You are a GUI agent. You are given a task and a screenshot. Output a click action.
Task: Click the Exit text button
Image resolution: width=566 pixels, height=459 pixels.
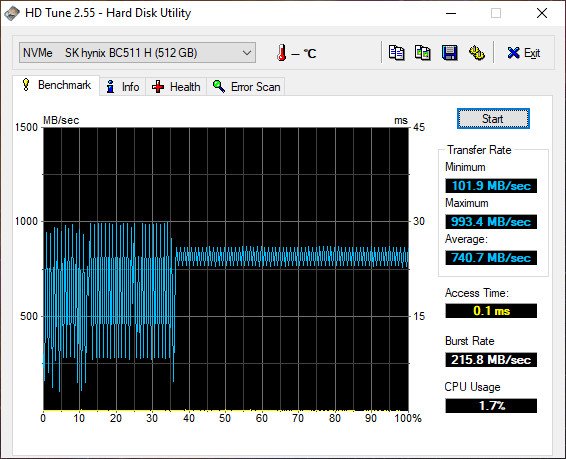point(532,53)
